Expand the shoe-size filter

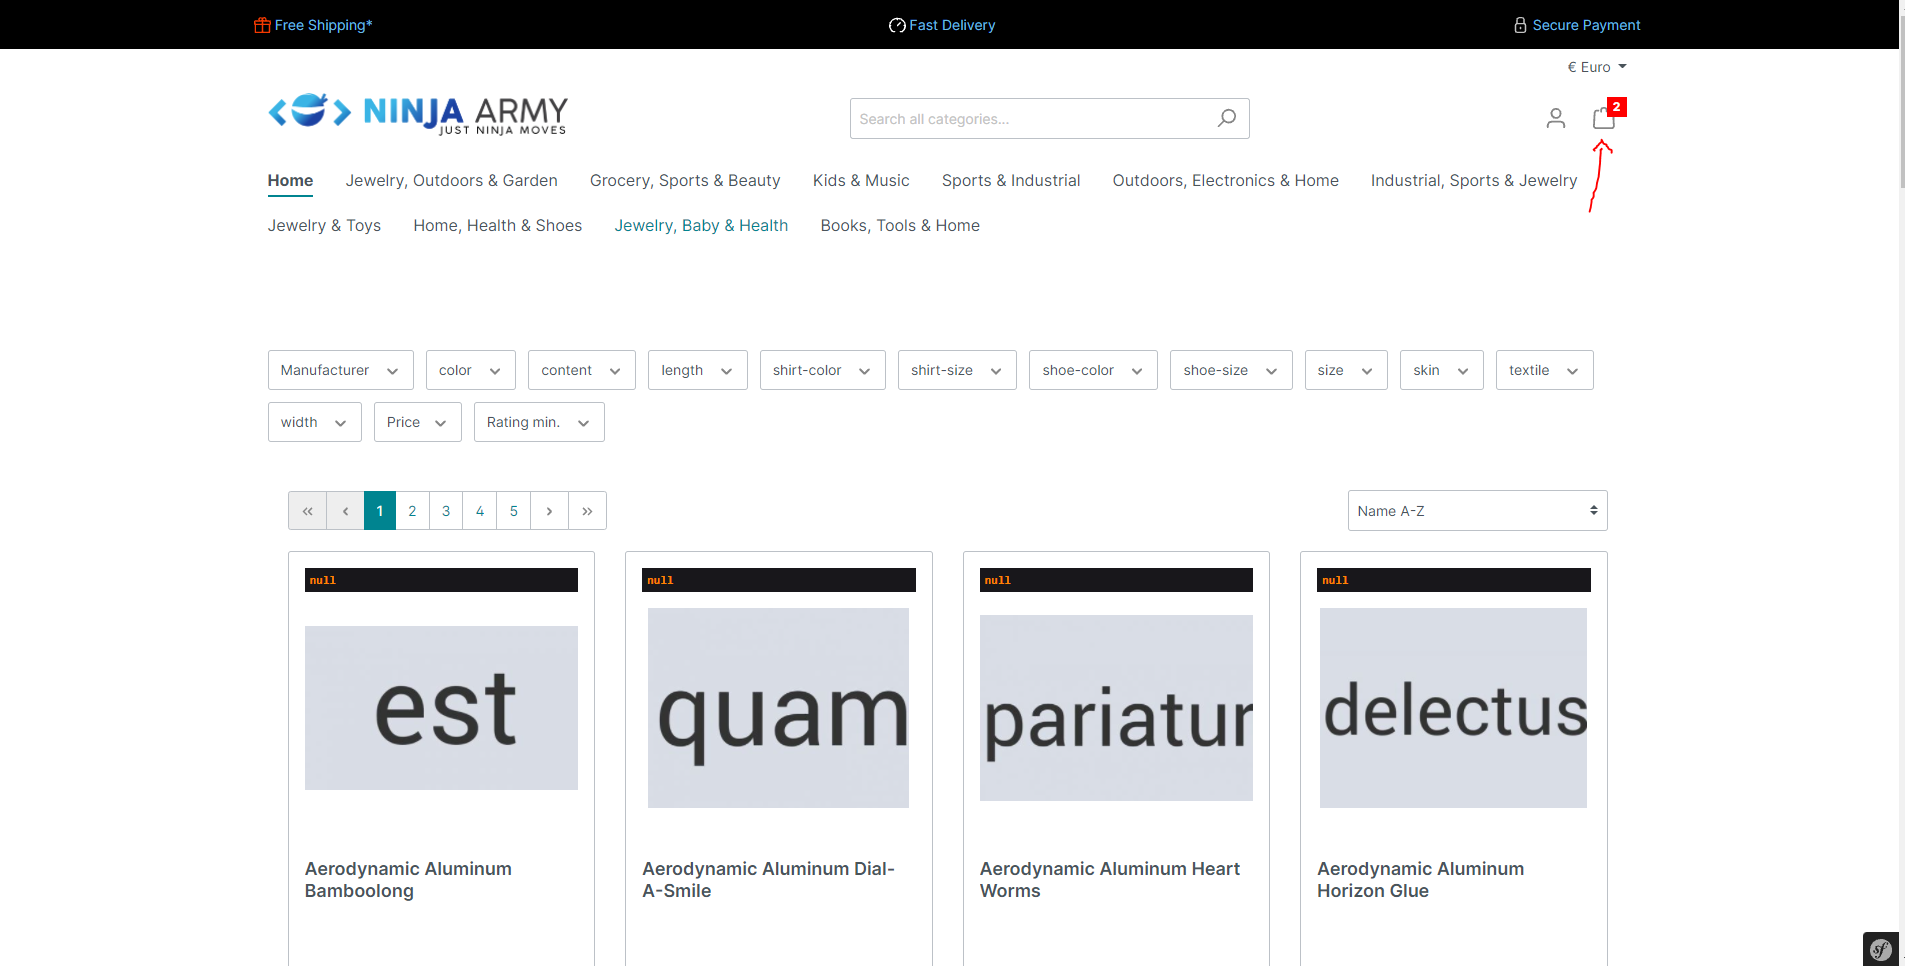click(1231, 370)
